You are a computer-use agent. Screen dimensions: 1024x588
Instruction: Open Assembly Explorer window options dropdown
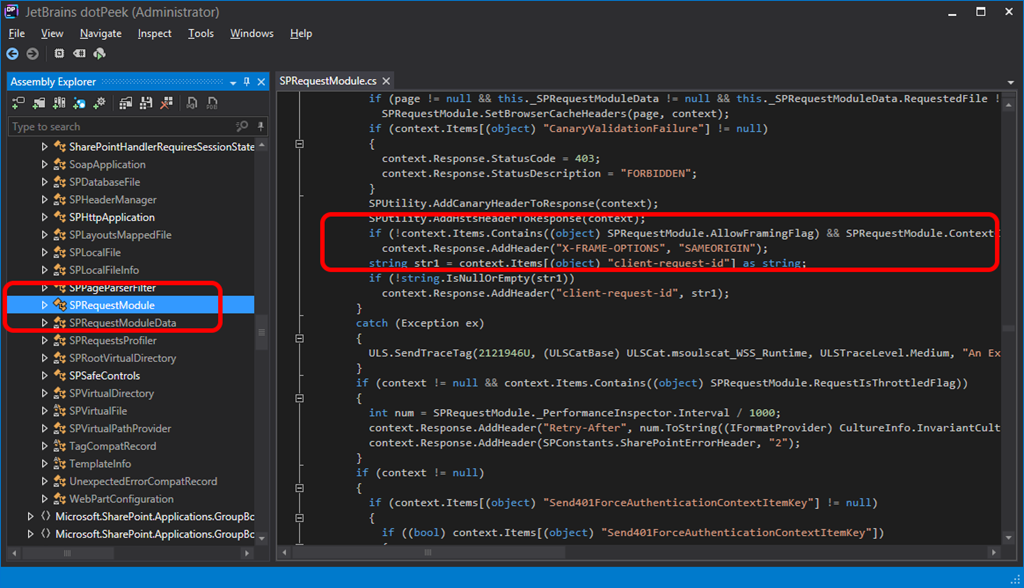[x=233, y=82]
